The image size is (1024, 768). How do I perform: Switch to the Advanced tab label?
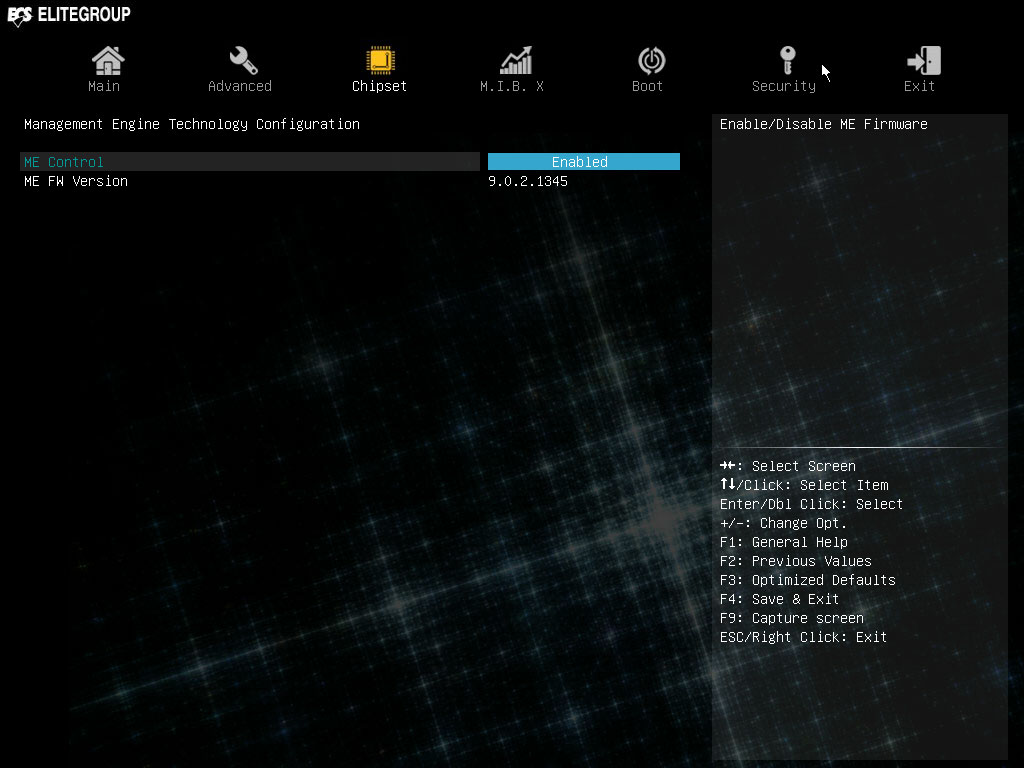(x=240, y=86)
